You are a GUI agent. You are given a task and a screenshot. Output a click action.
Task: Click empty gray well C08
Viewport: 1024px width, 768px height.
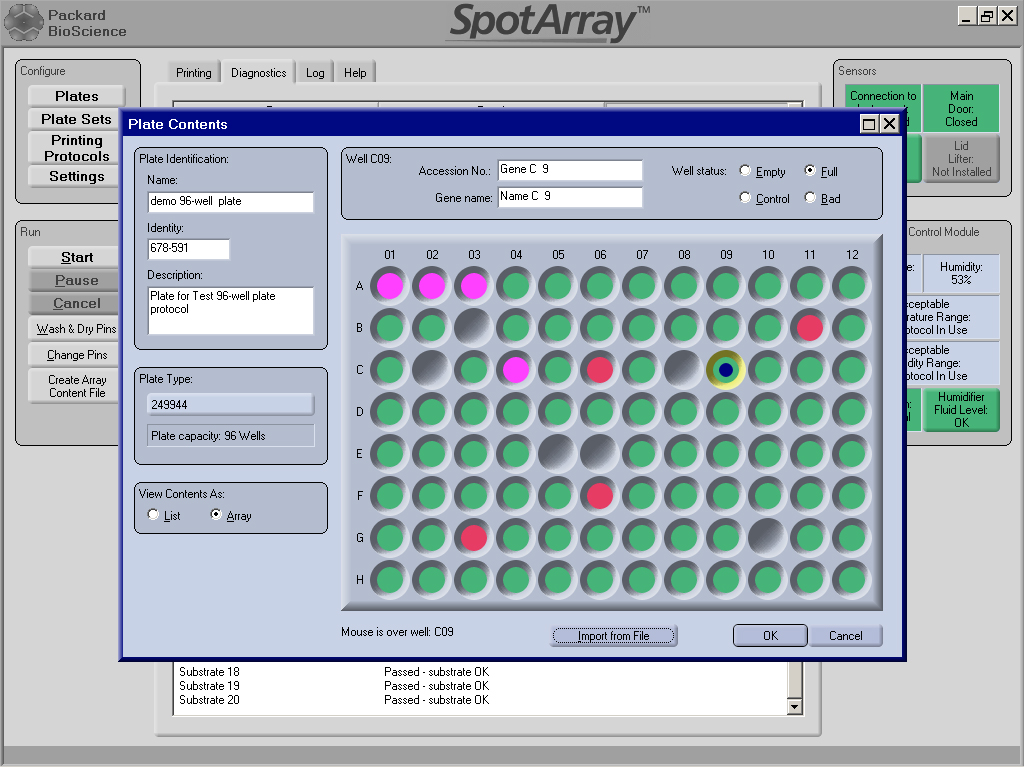[x=684, y=370]
